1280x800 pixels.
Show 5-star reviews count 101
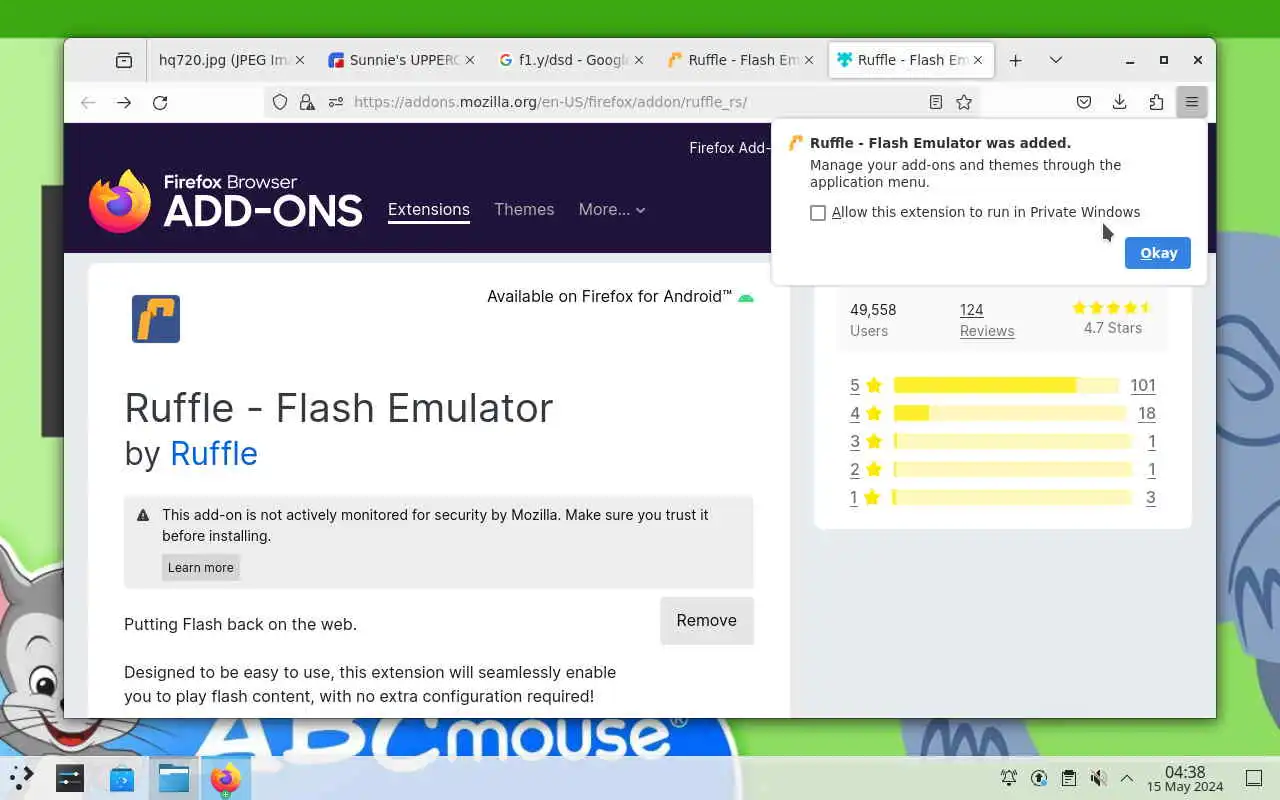[x=1143, y=385]
